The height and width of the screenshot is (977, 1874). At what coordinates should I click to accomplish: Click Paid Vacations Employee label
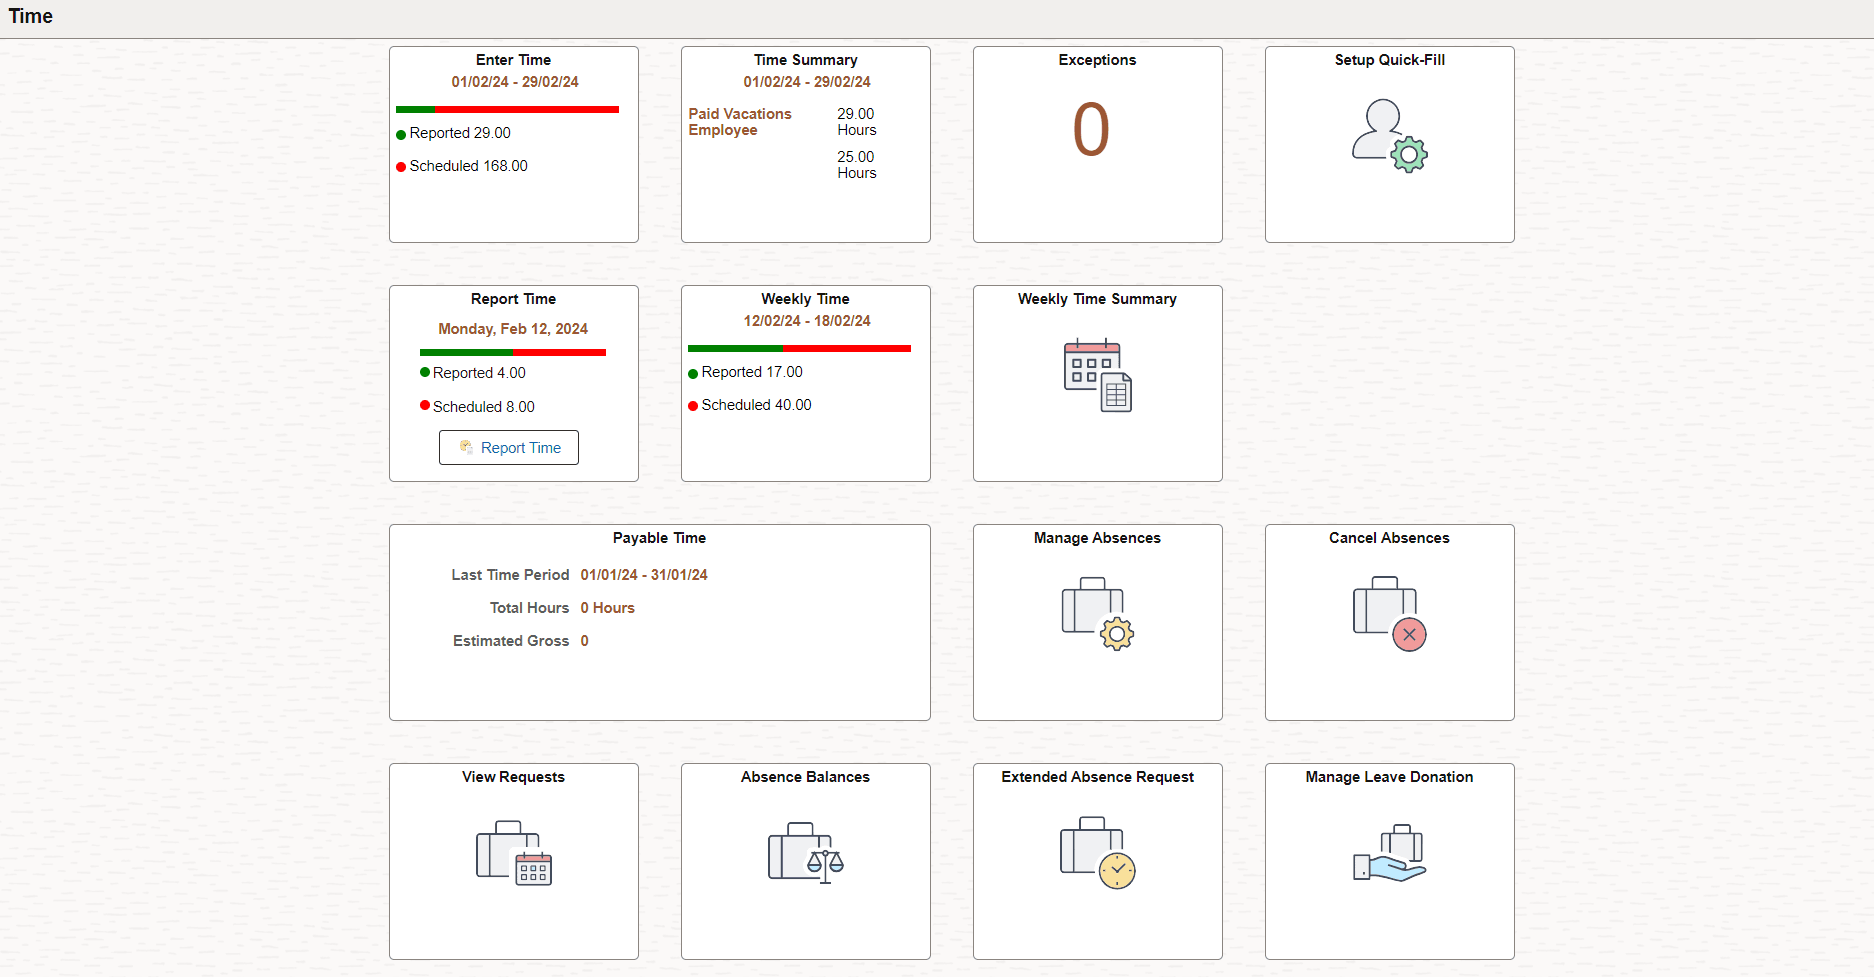tap(739, 122)
